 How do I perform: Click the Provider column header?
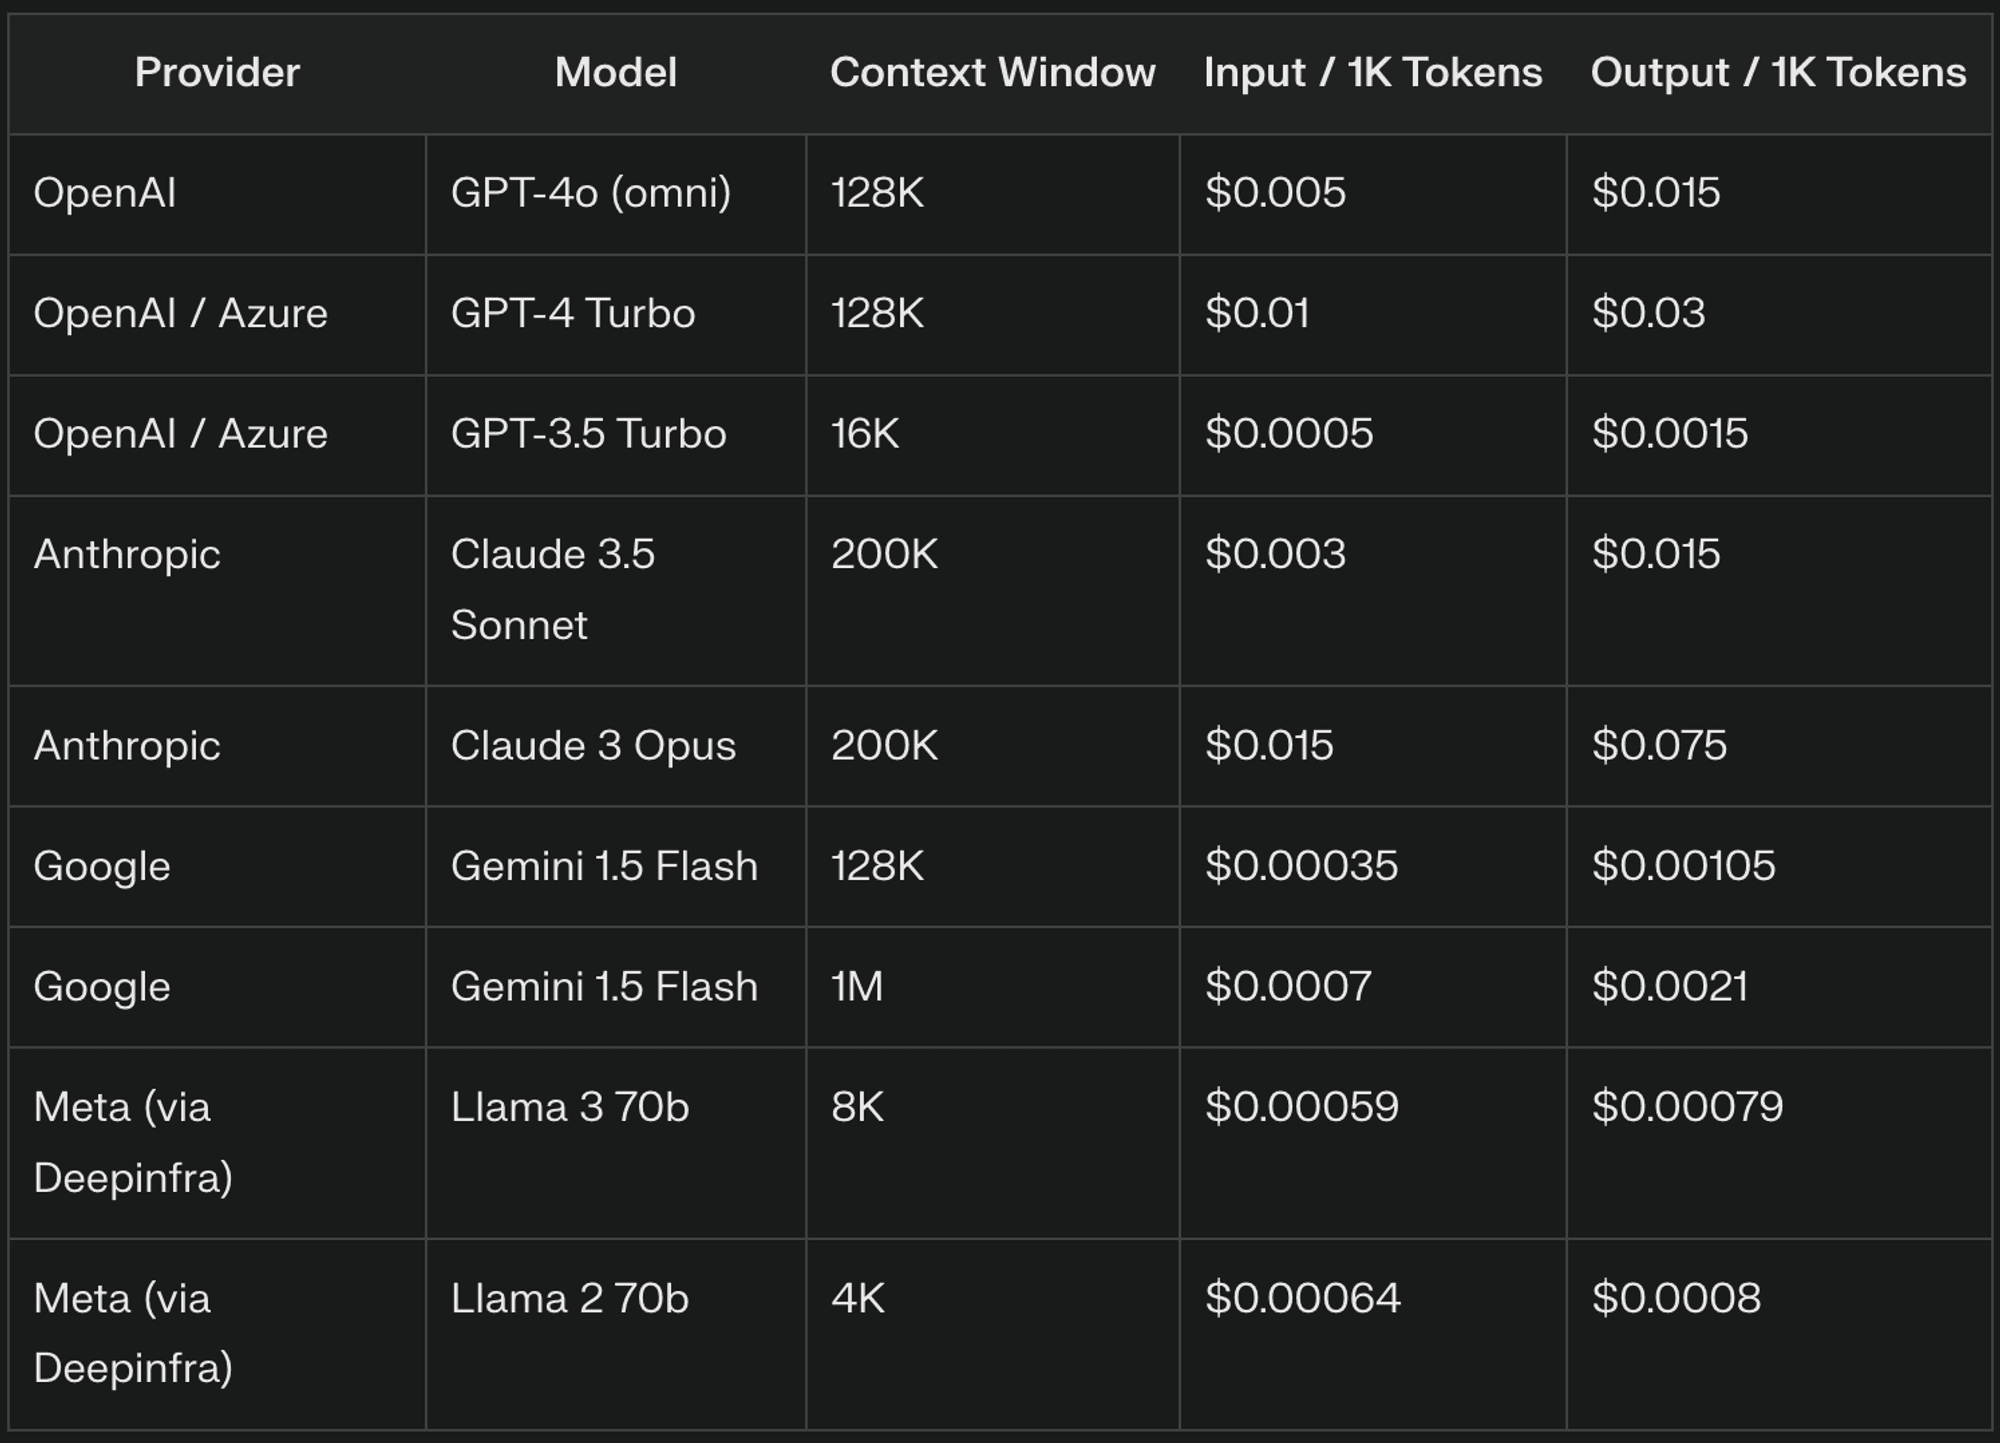(x=217, y=73)
